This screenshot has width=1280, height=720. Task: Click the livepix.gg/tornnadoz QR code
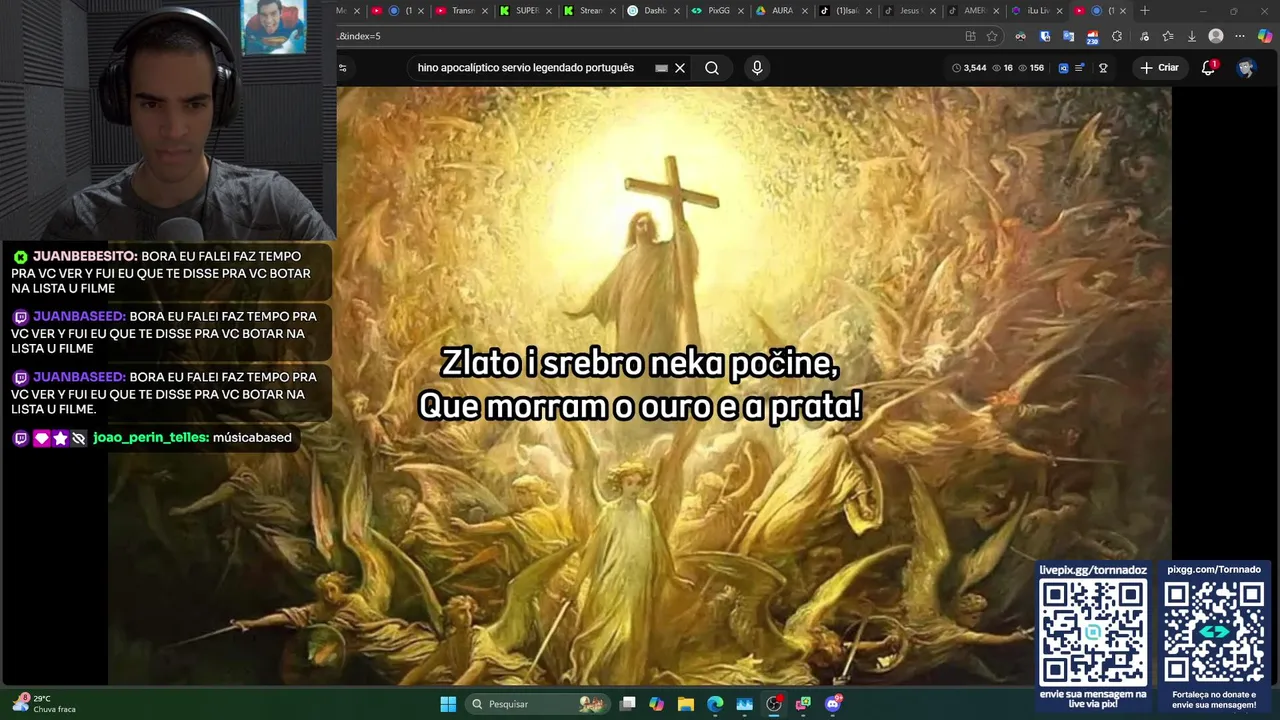(x=1093, y=632)
